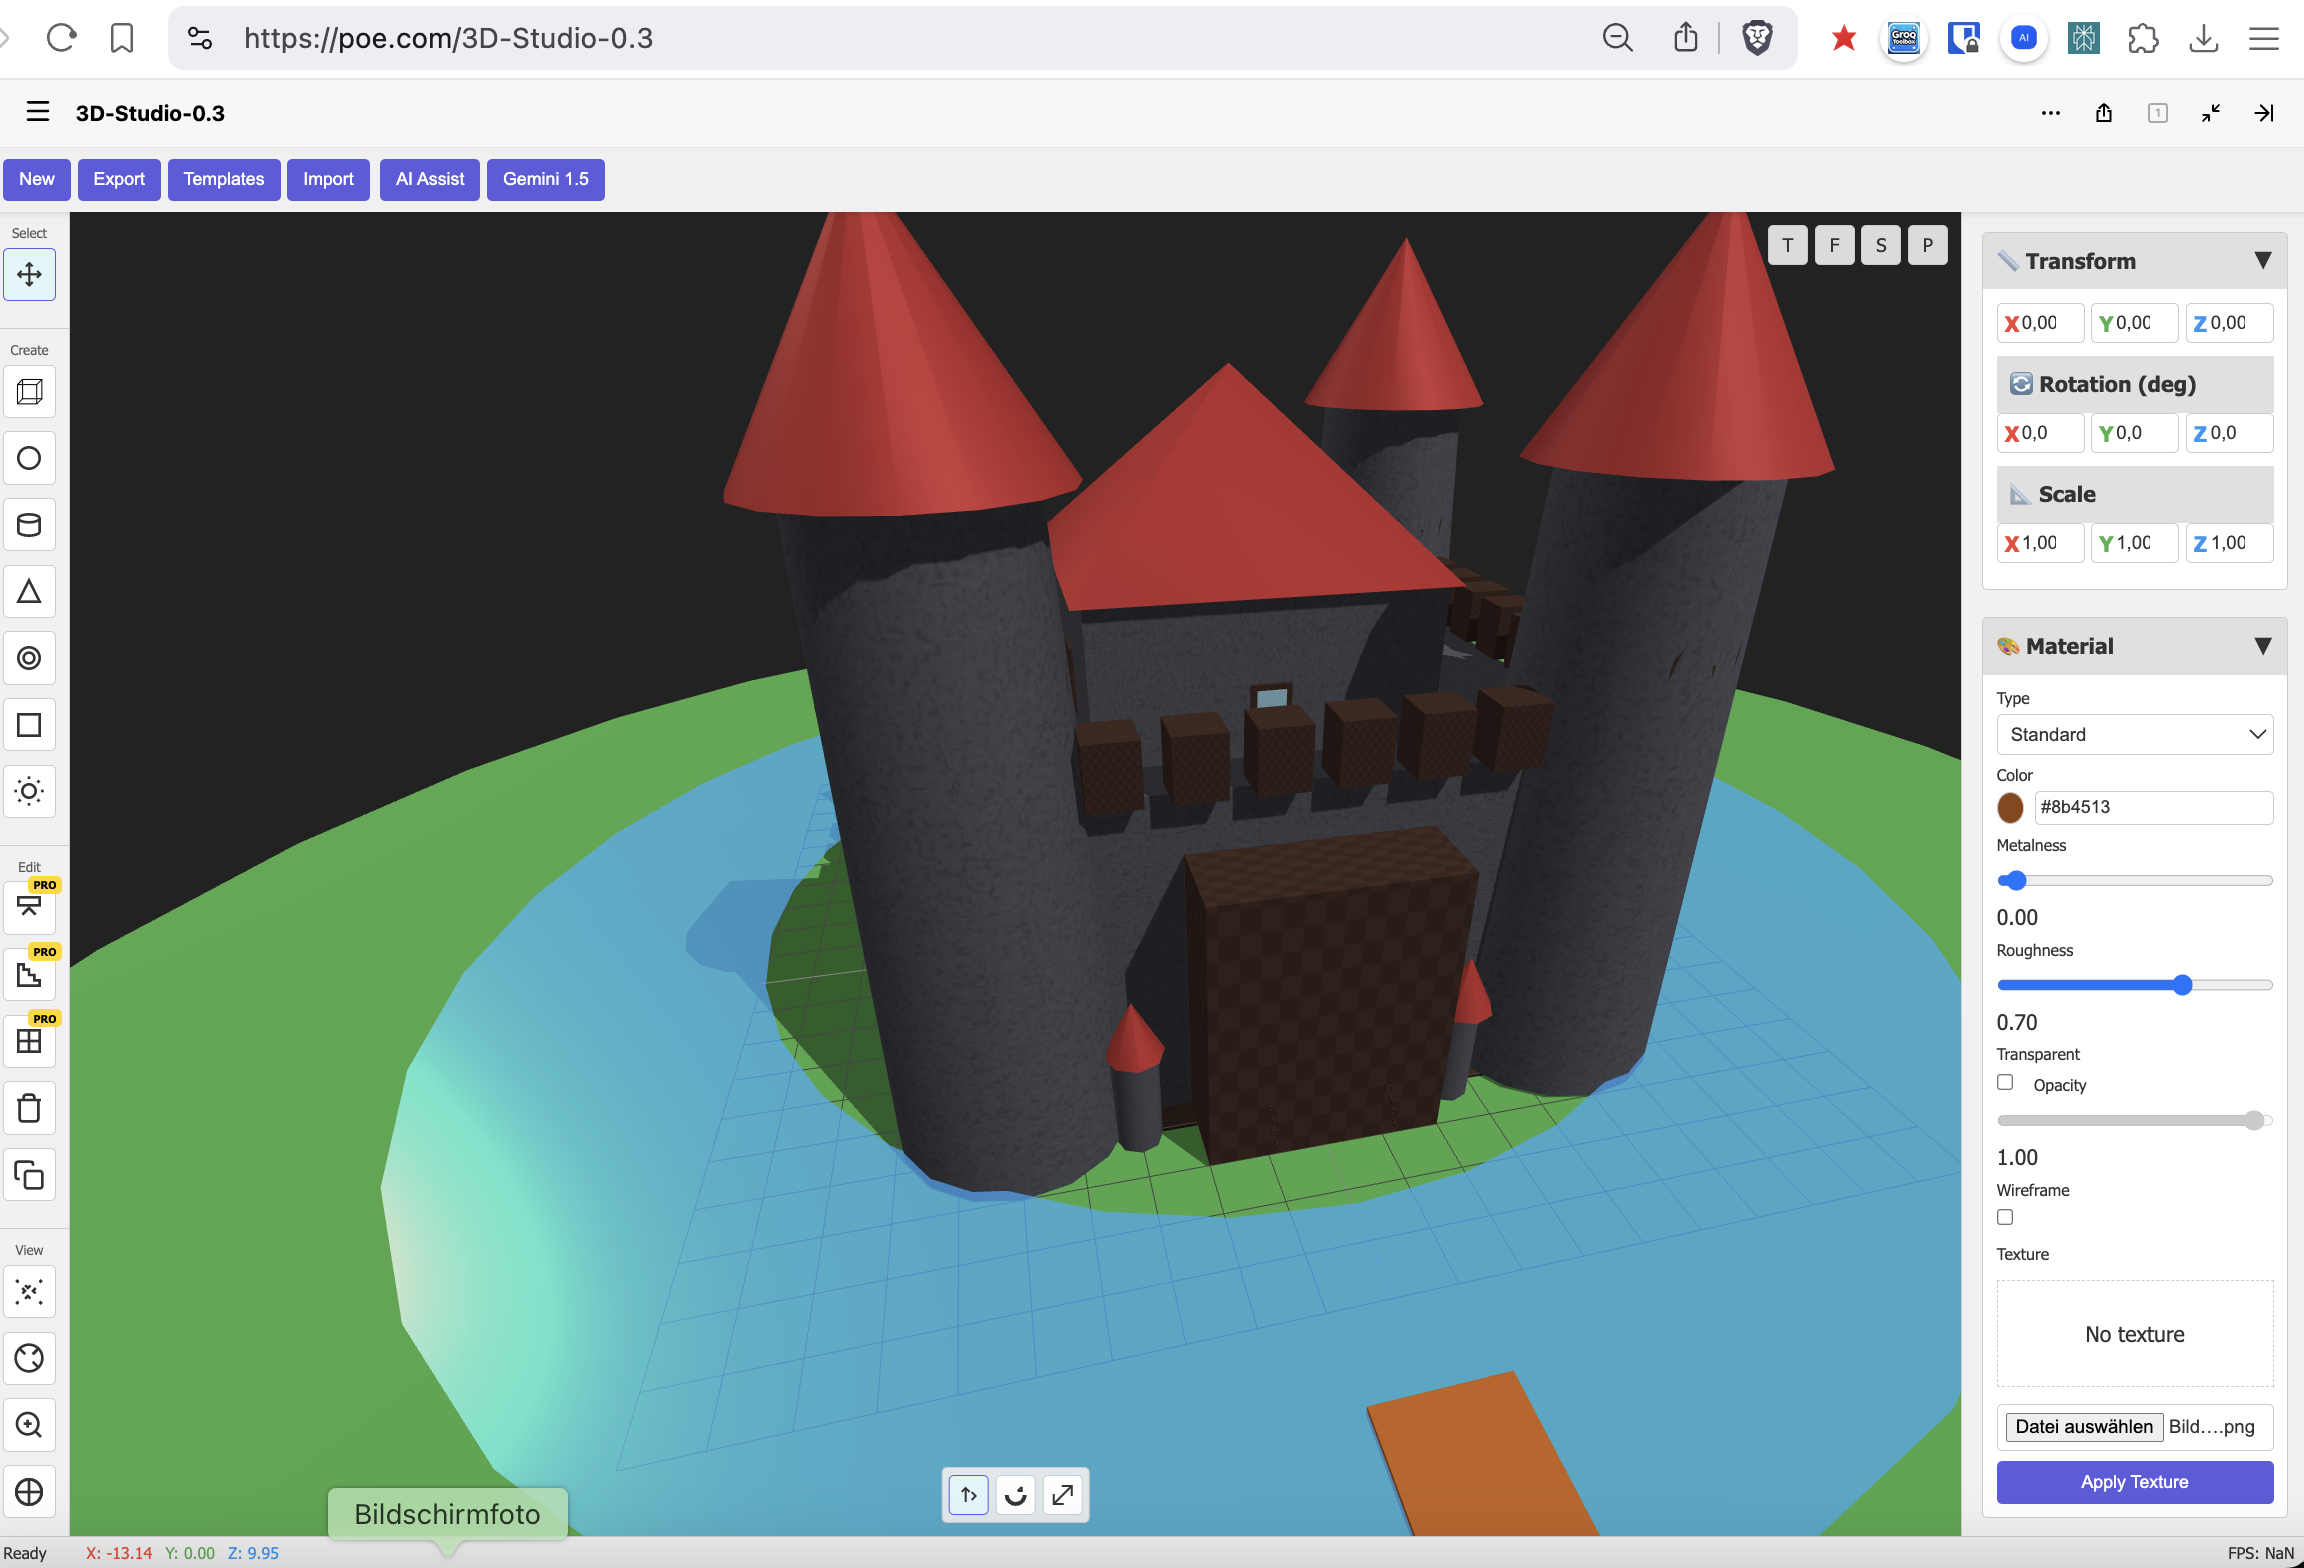Click the scale Z input field
This screenshot has width=2304, height=1568.
[2229, 543]
